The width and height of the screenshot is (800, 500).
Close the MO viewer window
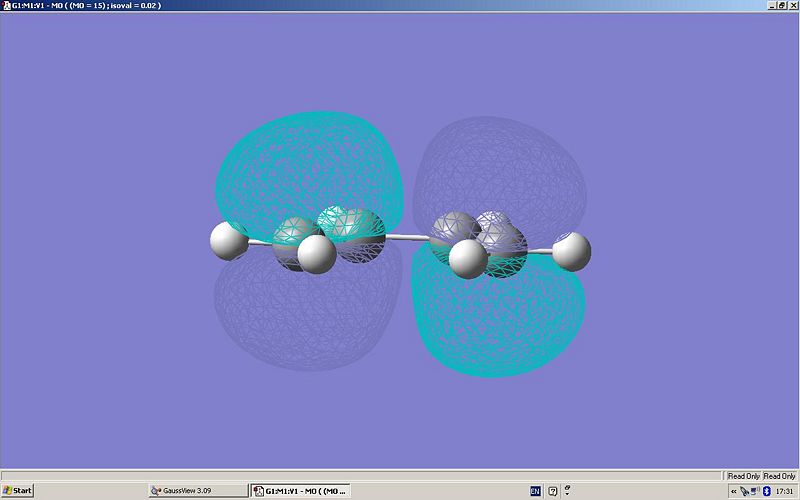point(791,6)
